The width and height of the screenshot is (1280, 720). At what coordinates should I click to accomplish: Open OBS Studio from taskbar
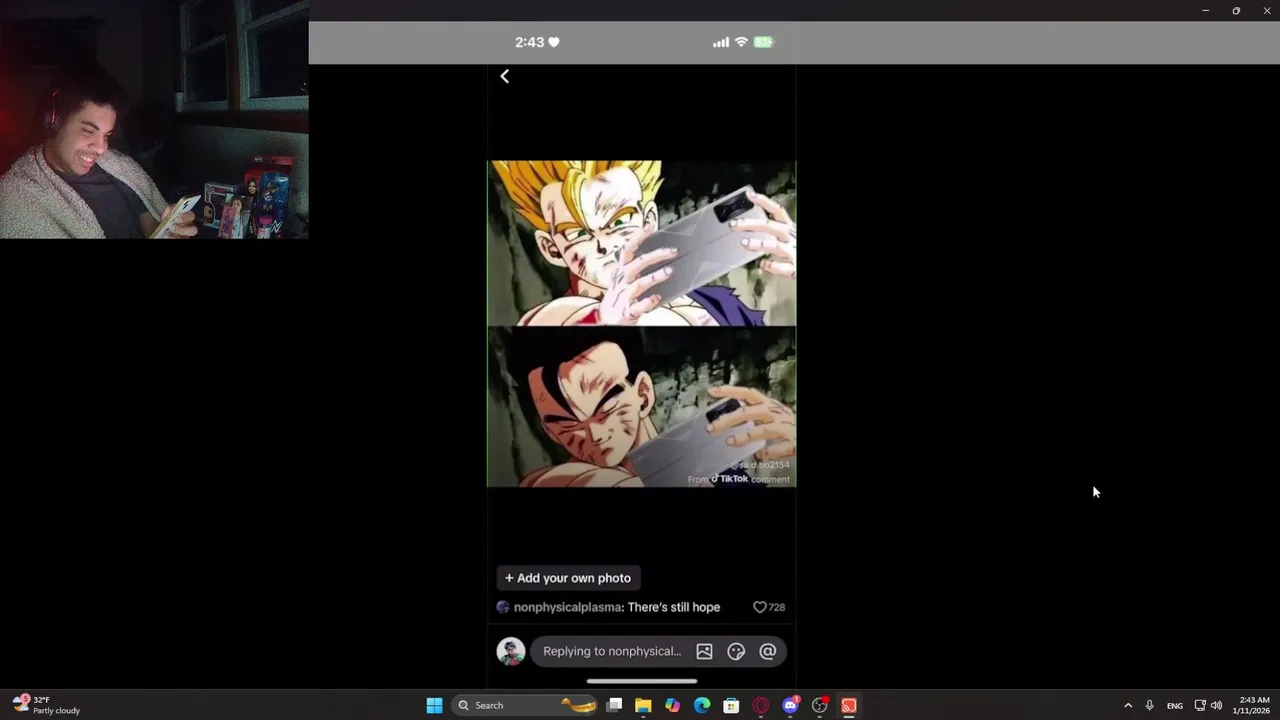coord(820,705)
